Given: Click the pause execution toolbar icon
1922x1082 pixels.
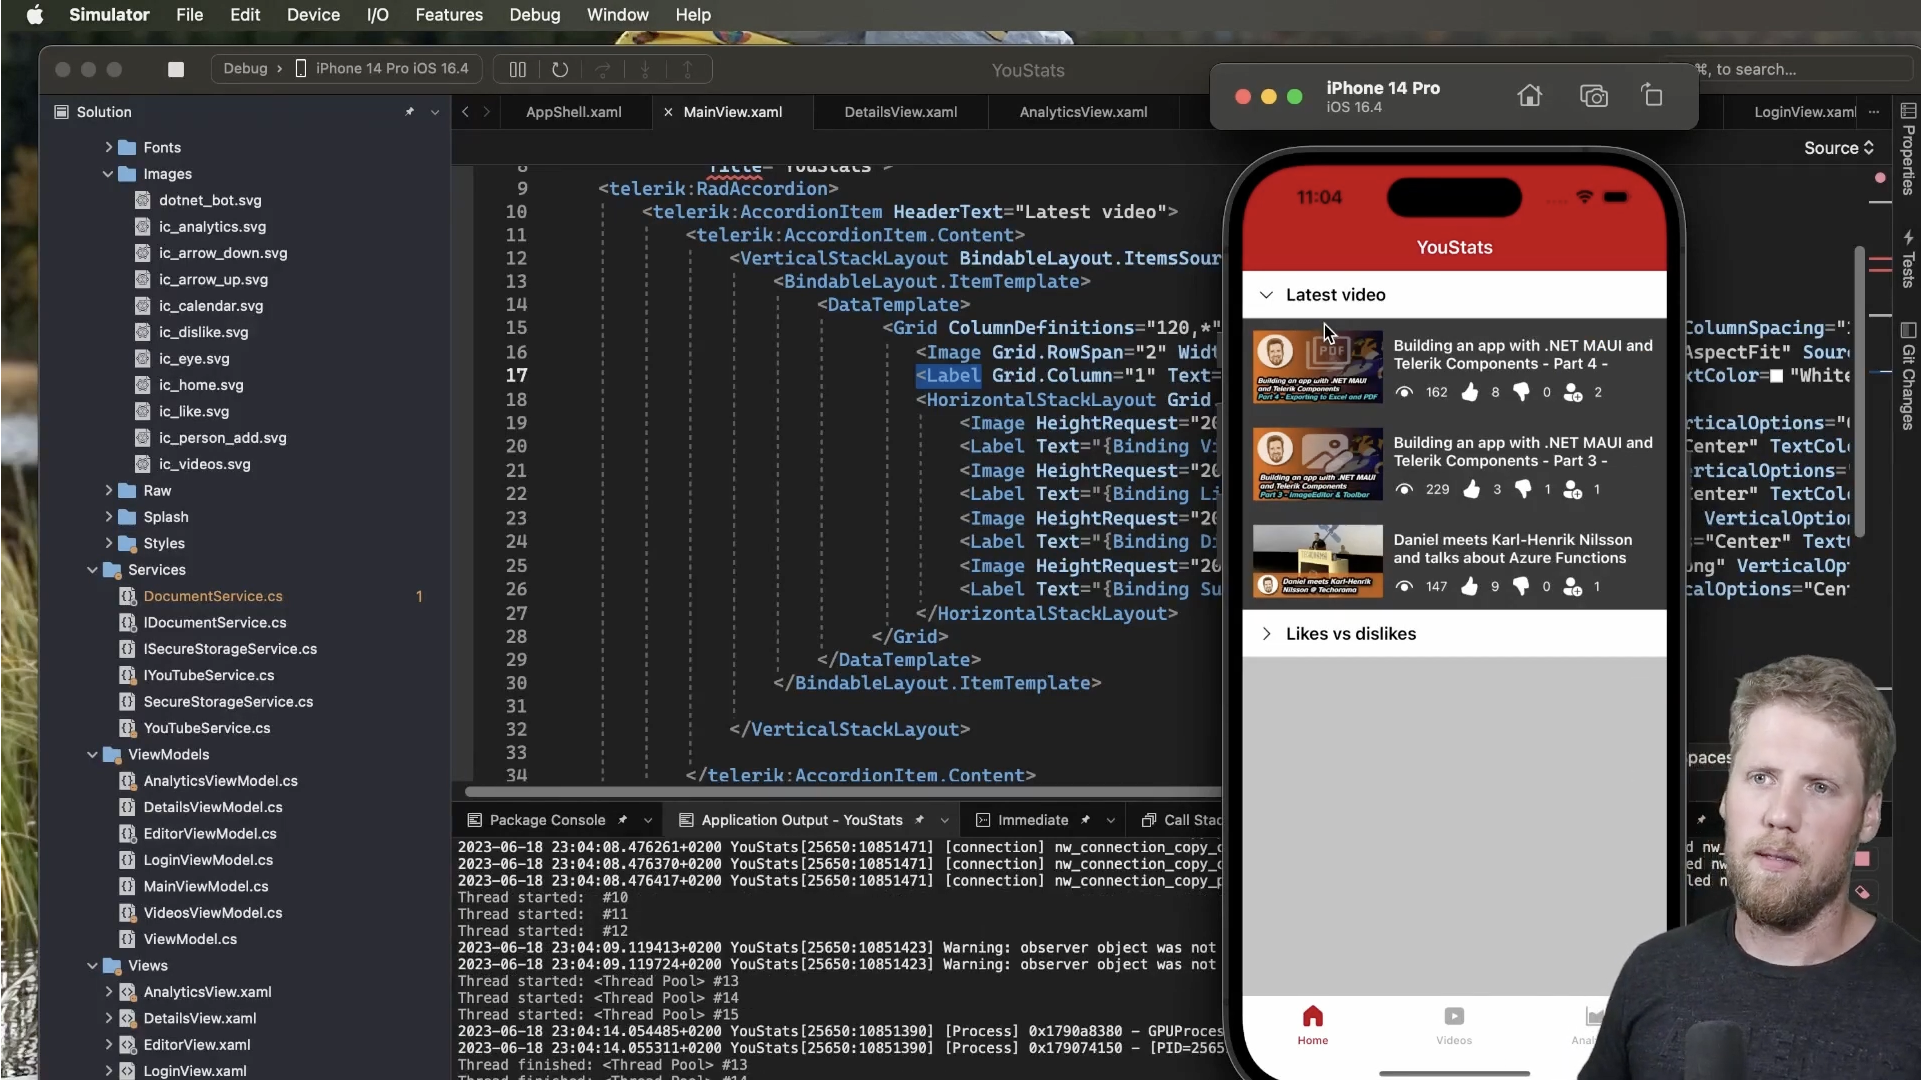Looking at the screenshot, I should (517, 69).
